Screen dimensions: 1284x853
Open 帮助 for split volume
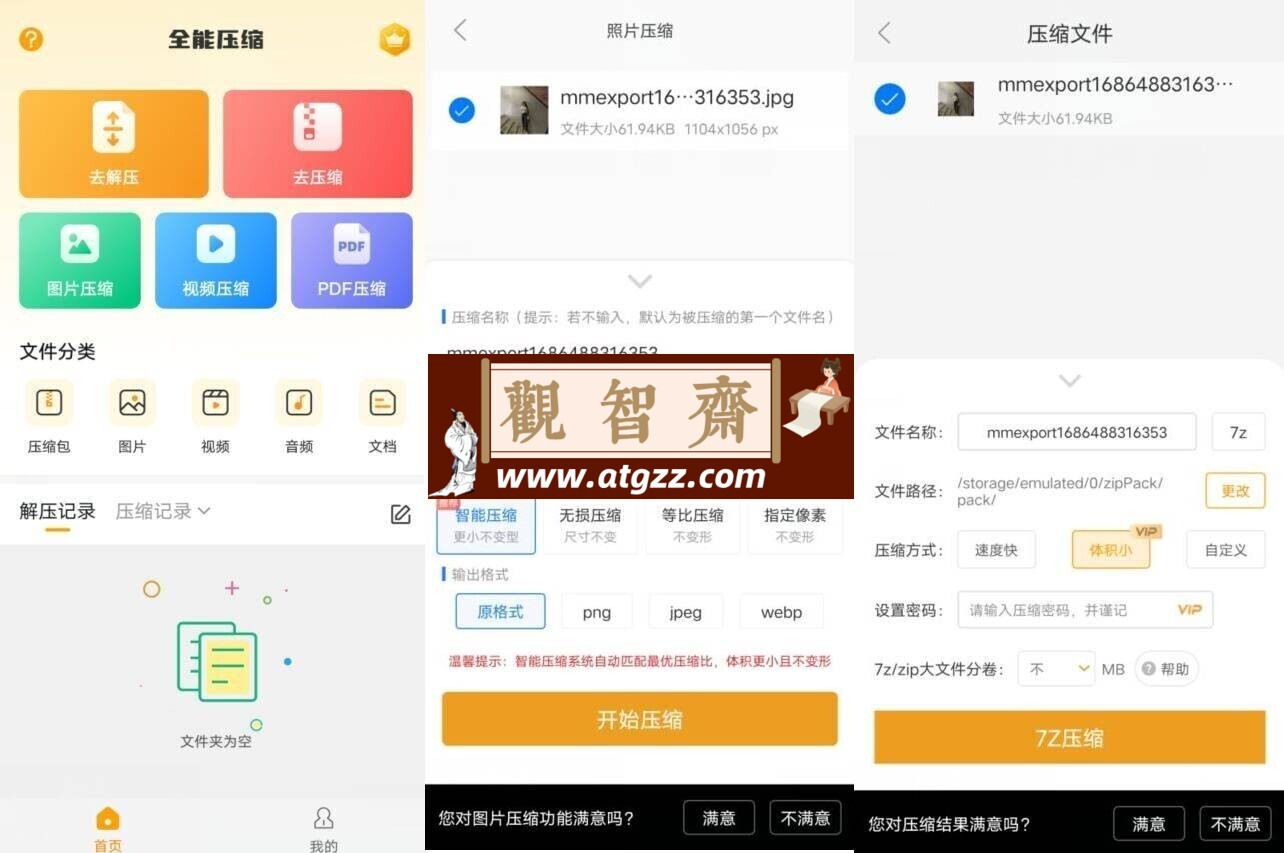click(x=1166, y=669)
